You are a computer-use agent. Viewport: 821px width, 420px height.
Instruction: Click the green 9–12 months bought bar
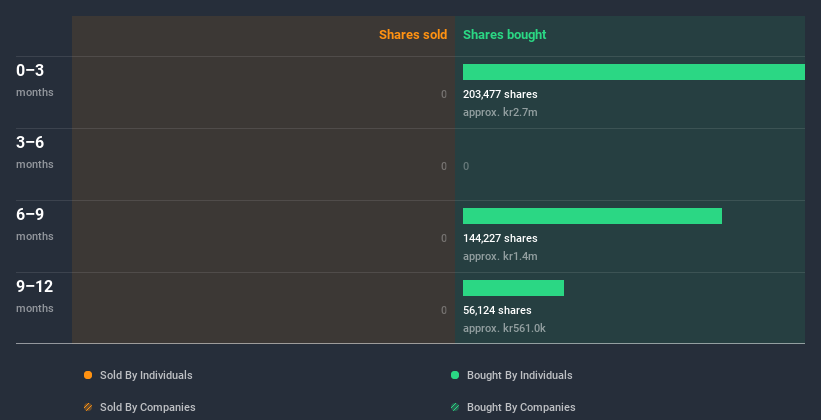pyautogui.click(x=513, y=288)
